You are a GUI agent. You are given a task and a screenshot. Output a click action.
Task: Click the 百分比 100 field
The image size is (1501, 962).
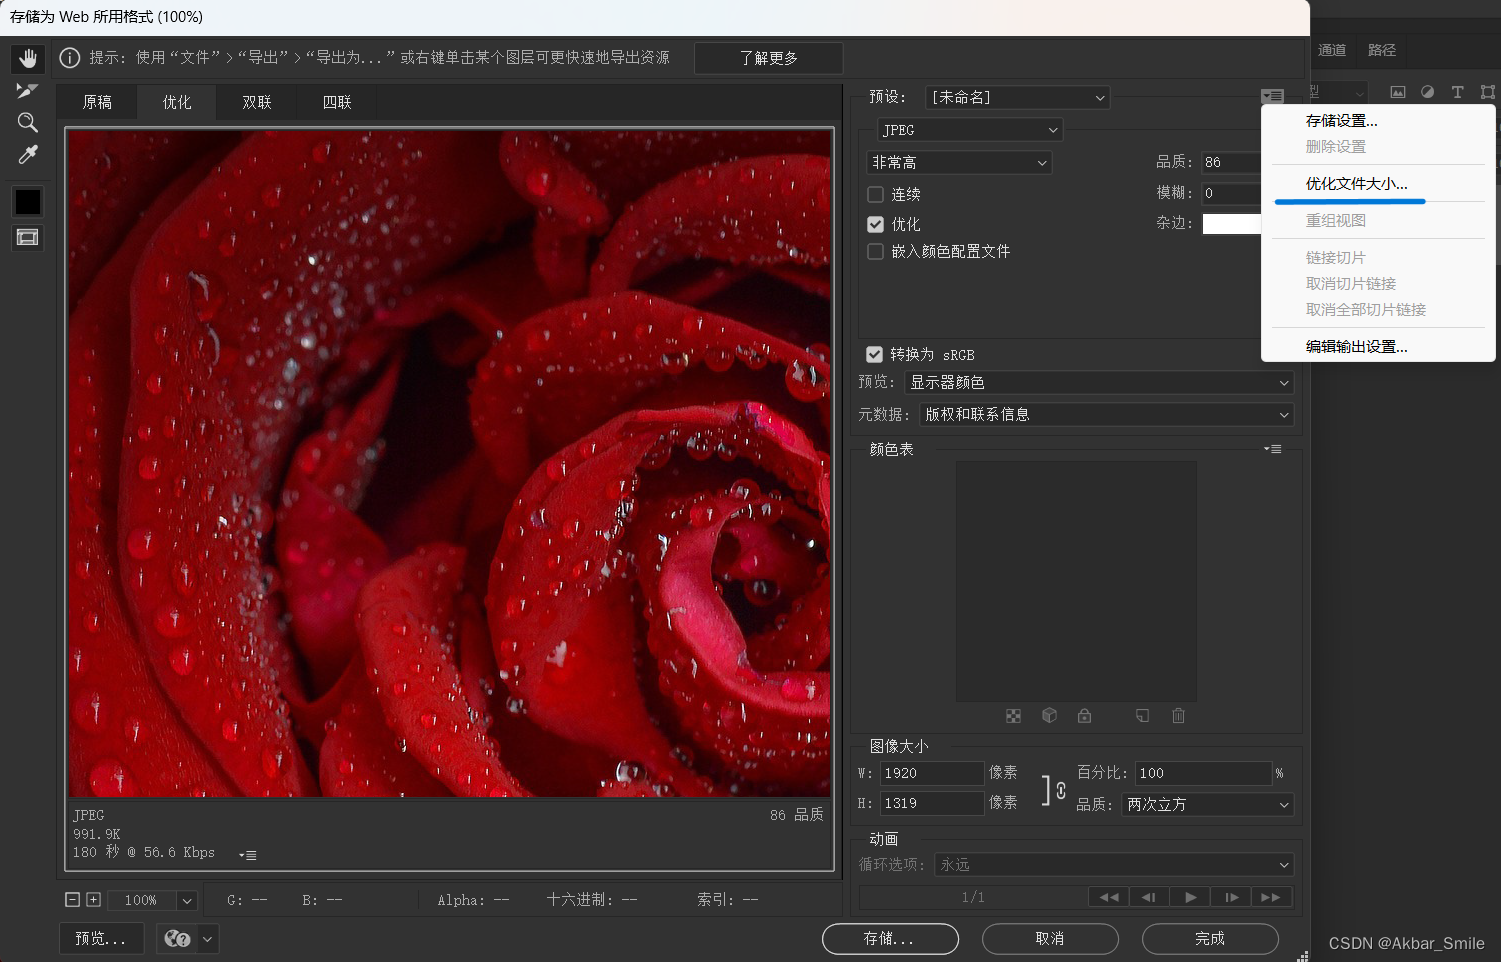click(1203, 773)
